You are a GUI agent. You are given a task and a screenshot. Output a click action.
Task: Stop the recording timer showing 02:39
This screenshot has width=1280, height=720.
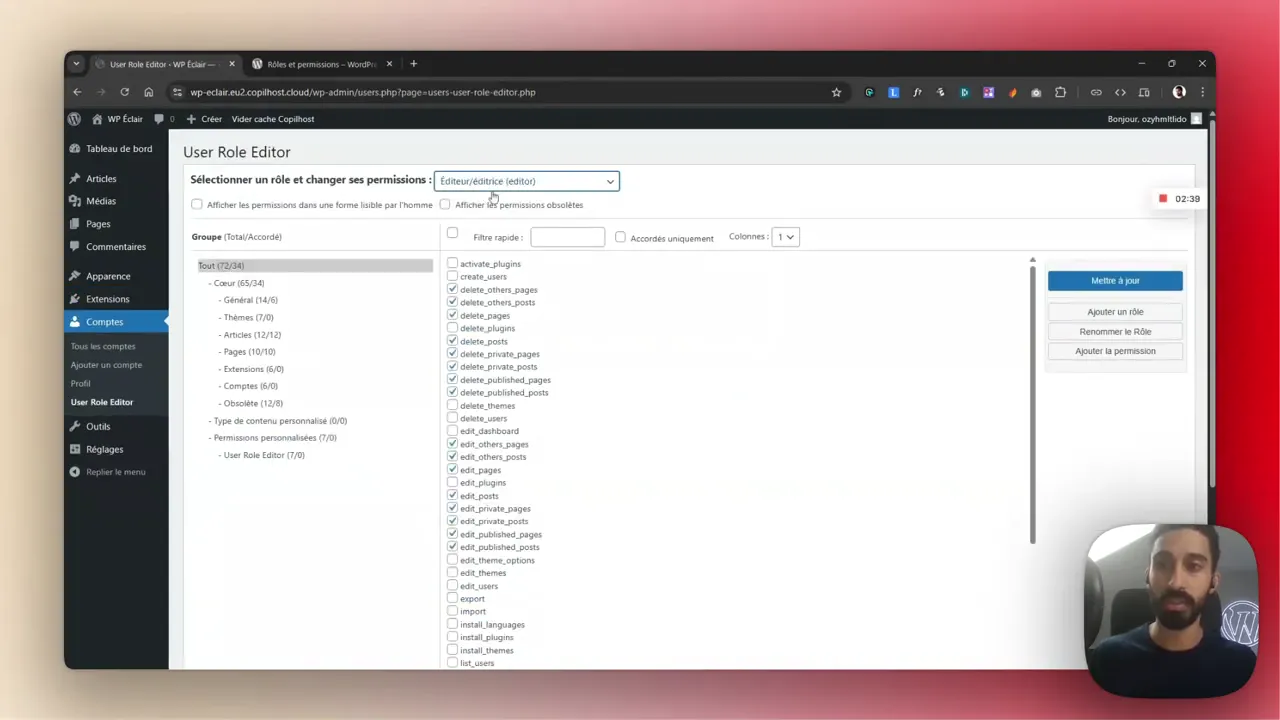1163,198
